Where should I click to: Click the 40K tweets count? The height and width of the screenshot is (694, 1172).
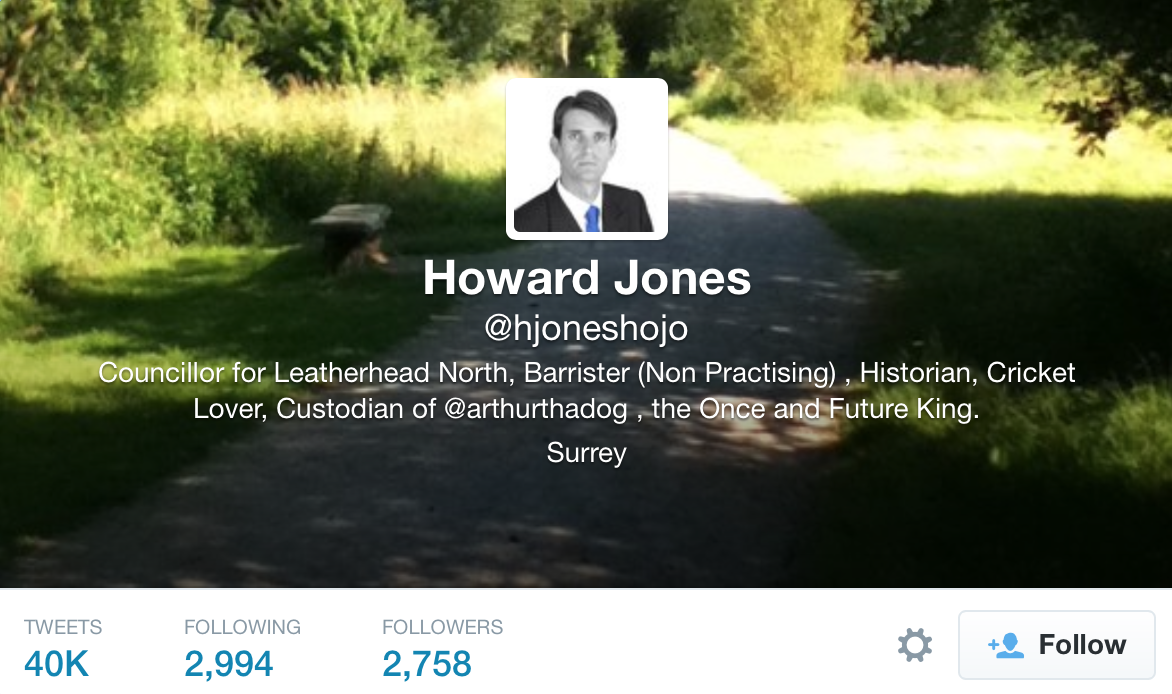point(56,664)
